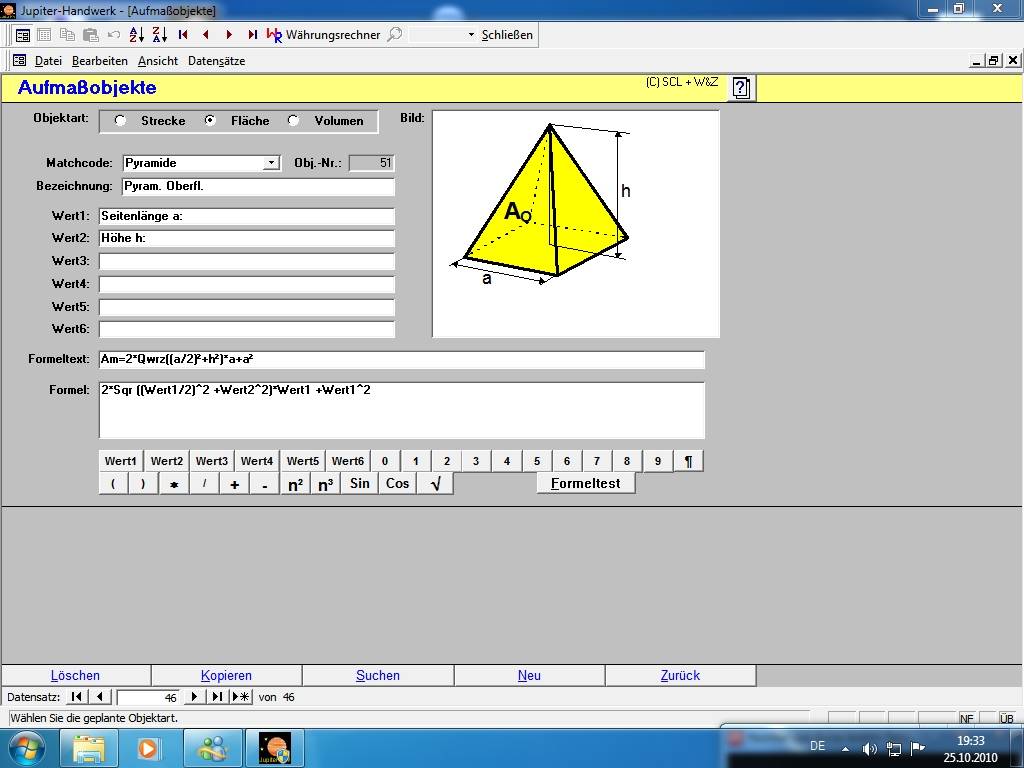
Task: Choose Volumen as the Objektart
Action: (x=293, y=121)
